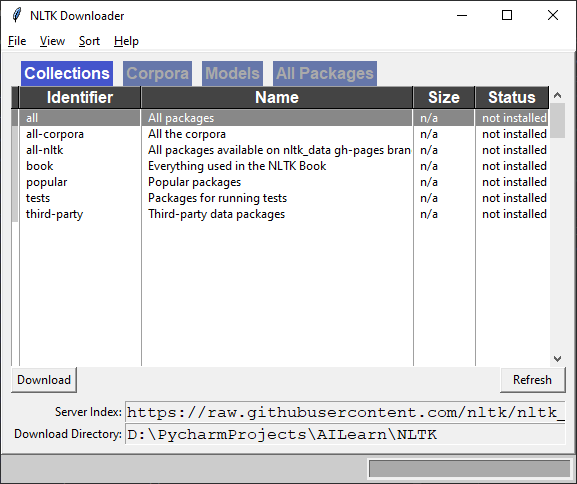This screenshot has width=577, height=484.
Task: Click the Download button
Action: [x=44, y=380]
